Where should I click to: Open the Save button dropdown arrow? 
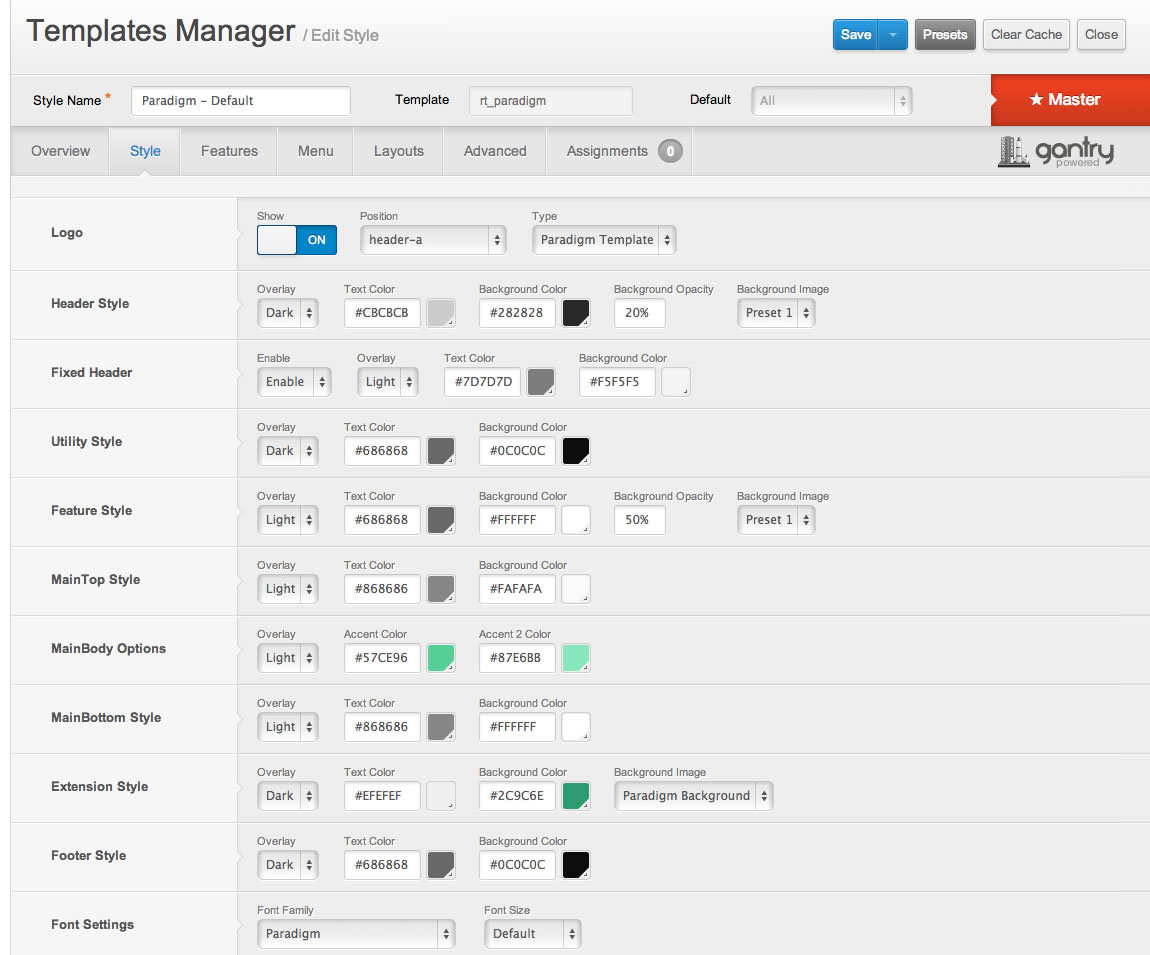pos(893,34)
